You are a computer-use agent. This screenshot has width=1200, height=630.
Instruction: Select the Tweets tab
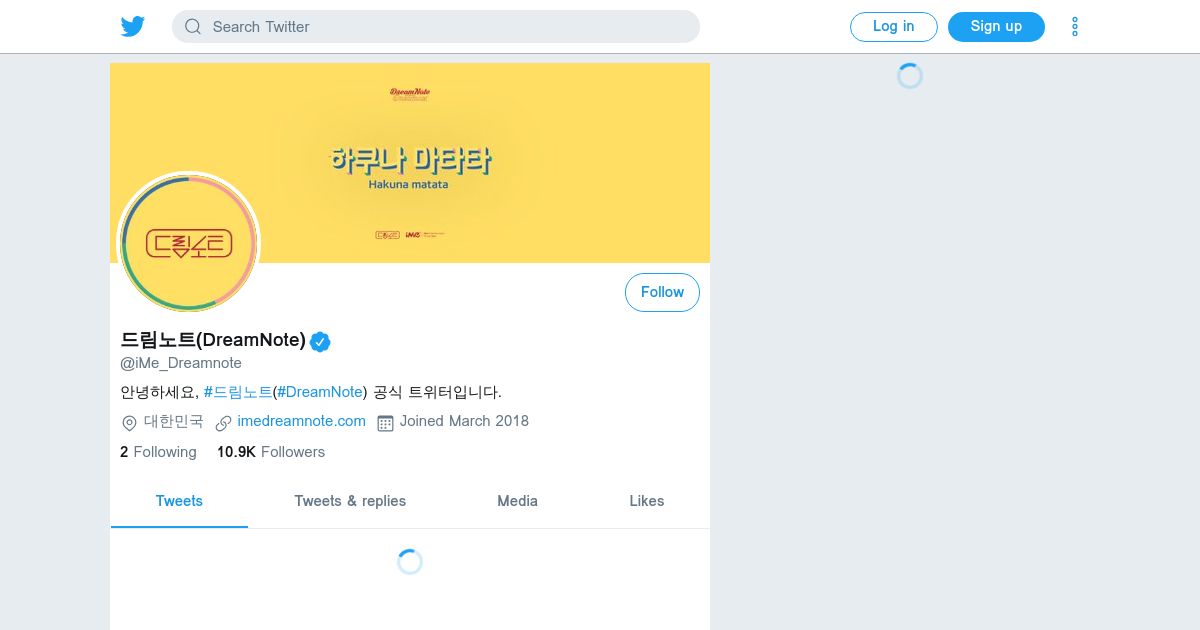(x=179, y=501)
